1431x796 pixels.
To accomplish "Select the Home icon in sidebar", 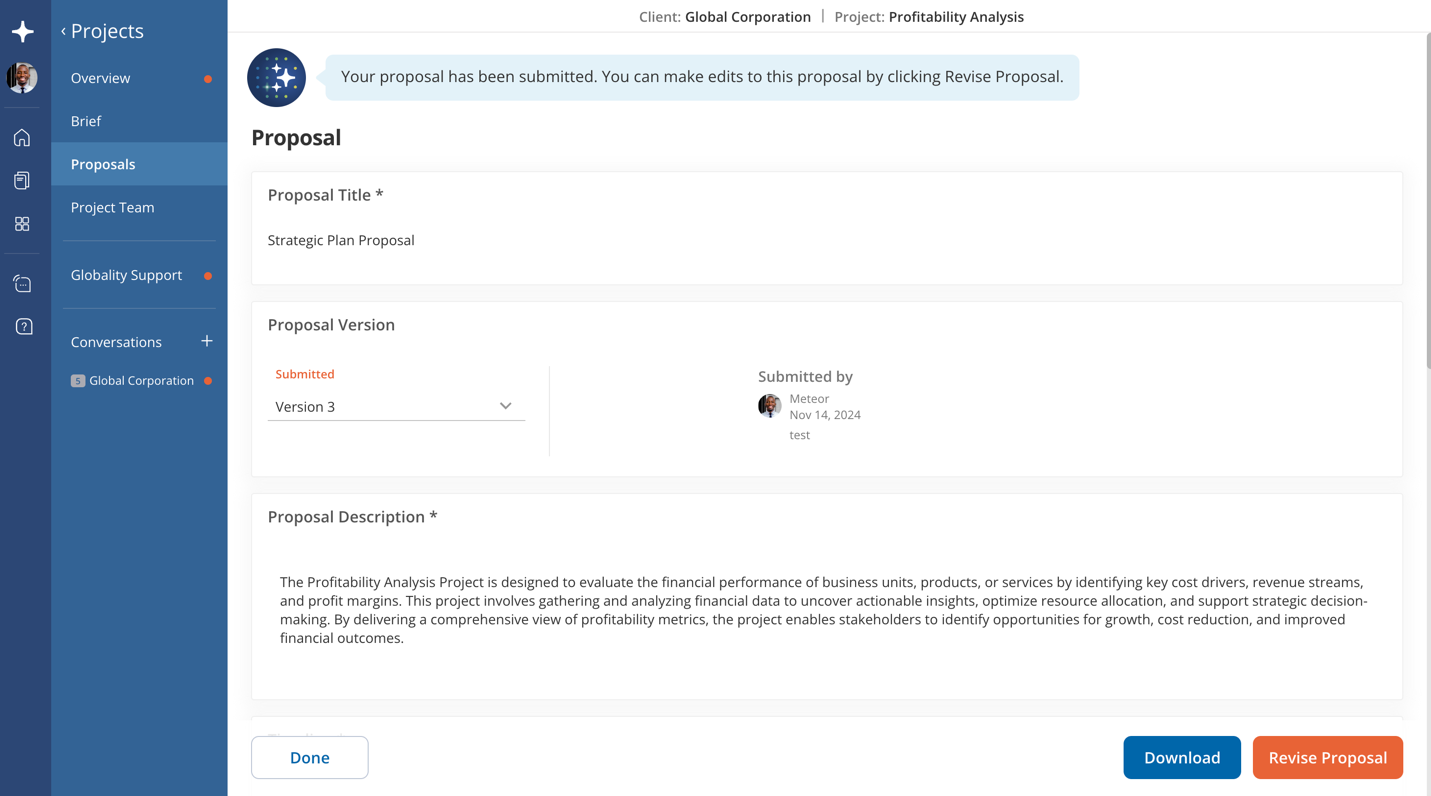I will tap(22, 137).
